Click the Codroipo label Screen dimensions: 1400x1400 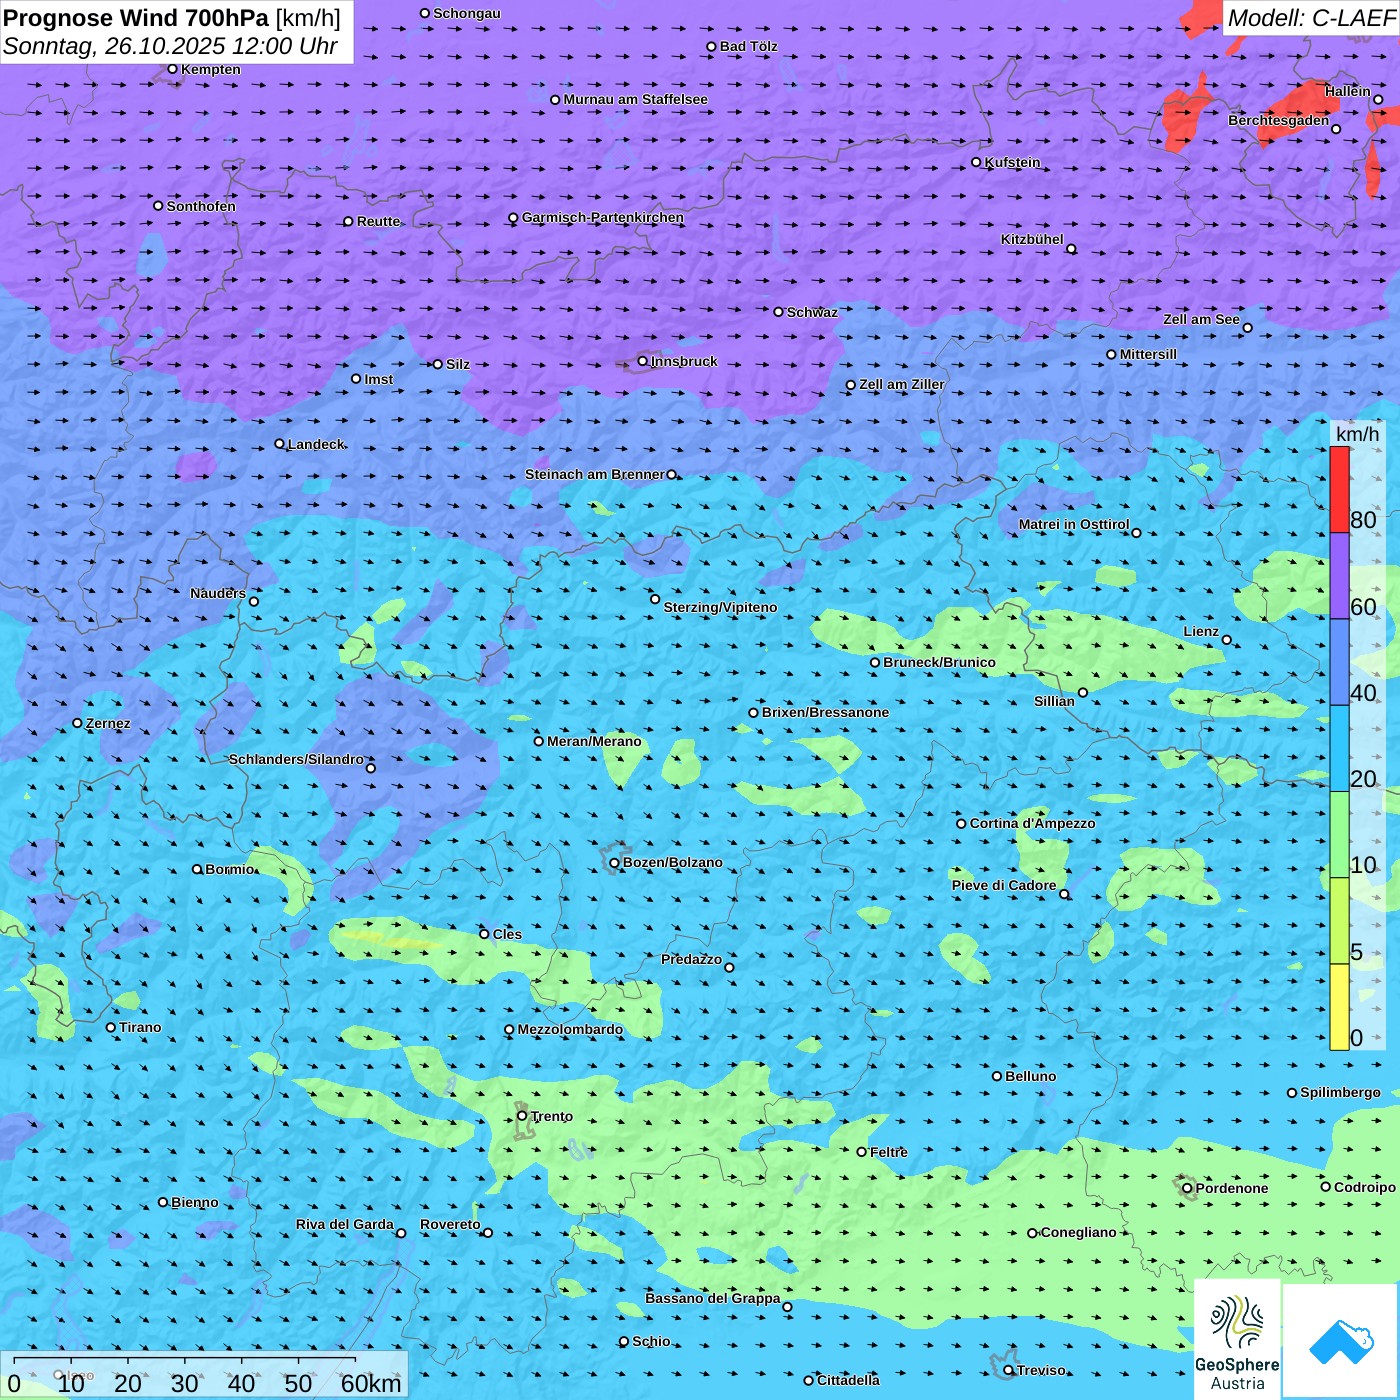pyautogui.click(x=1365, y=1187)
